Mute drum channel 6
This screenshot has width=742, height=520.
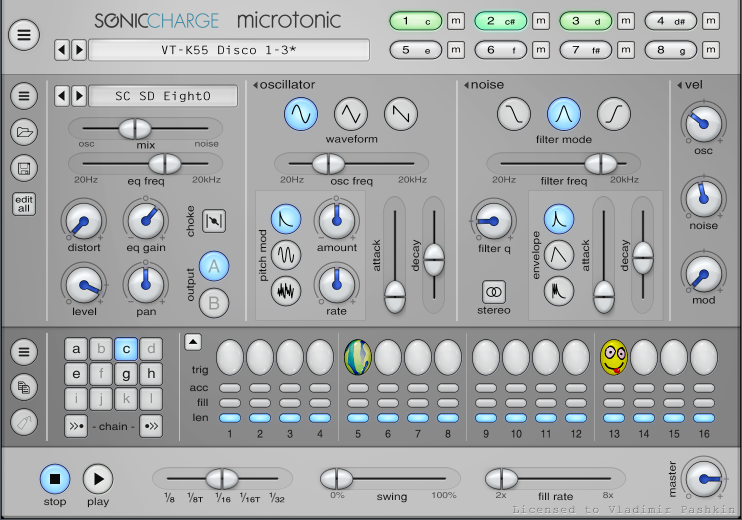(x=541, y=50)
